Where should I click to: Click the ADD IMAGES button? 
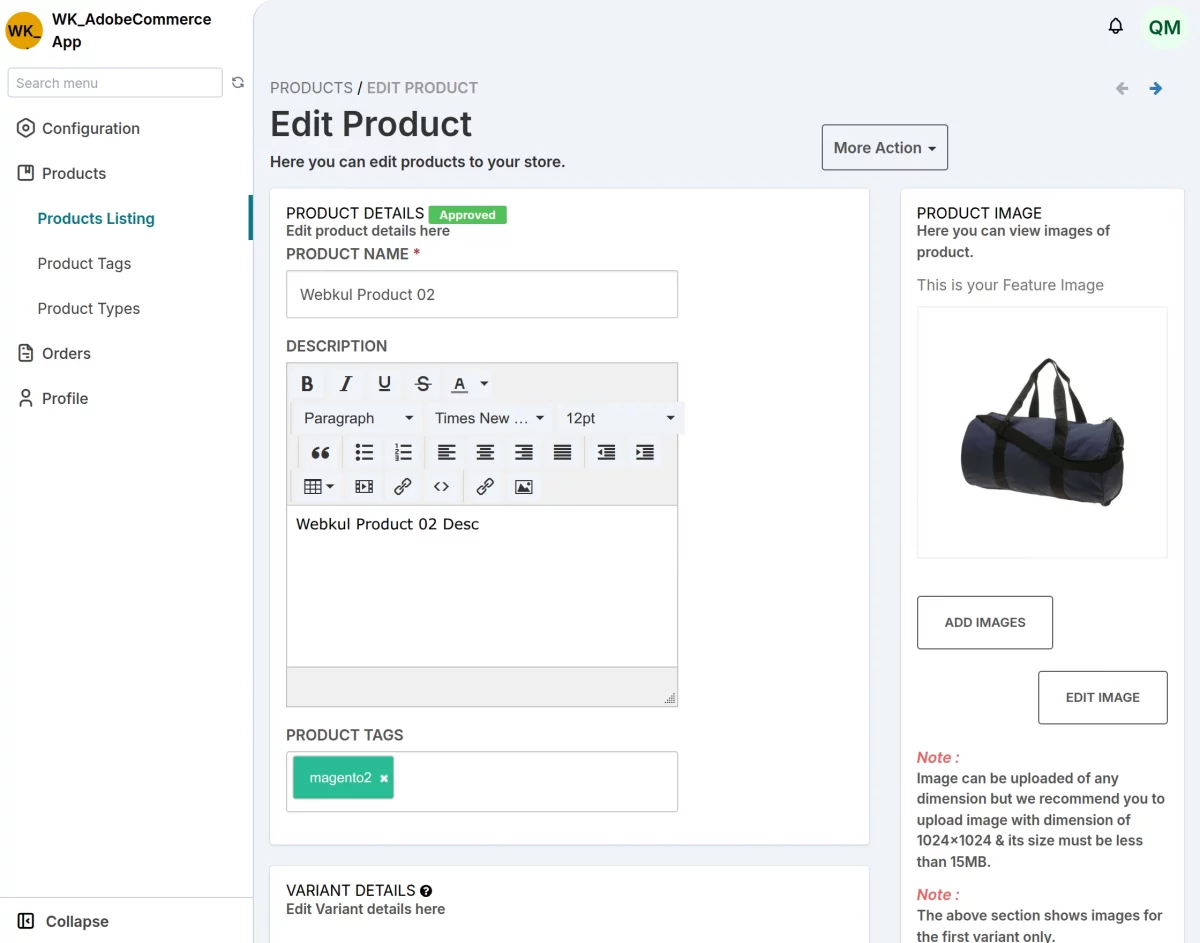984,622
